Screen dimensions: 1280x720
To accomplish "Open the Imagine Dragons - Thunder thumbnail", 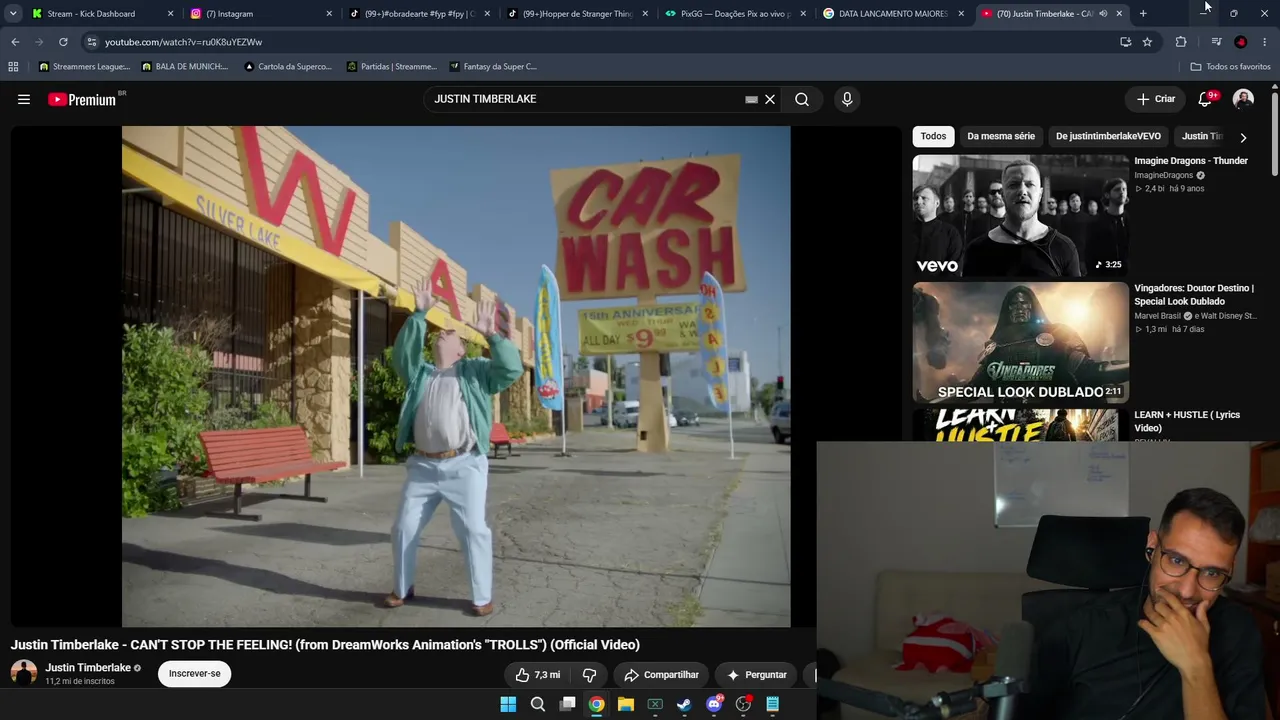I will pos(1021,216).
